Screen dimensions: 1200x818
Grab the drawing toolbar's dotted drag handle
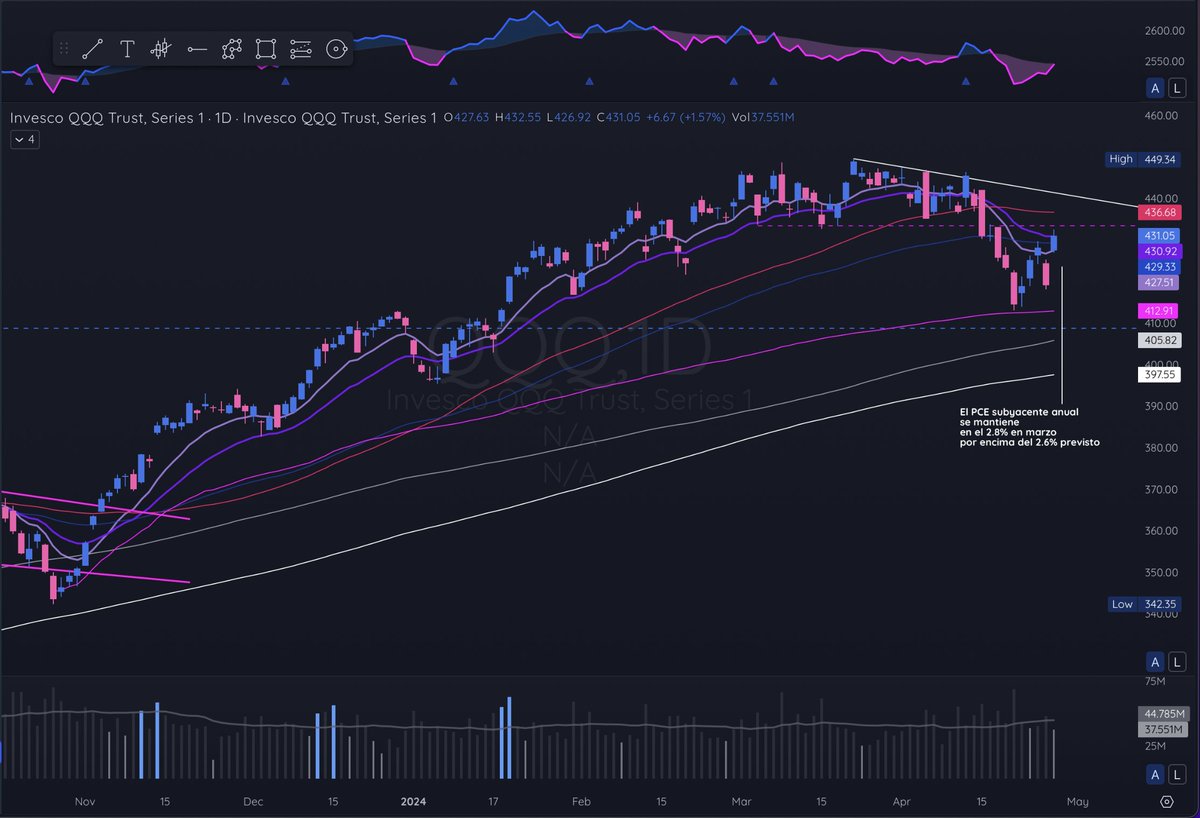pyautogui.click(x=64, y=48)
